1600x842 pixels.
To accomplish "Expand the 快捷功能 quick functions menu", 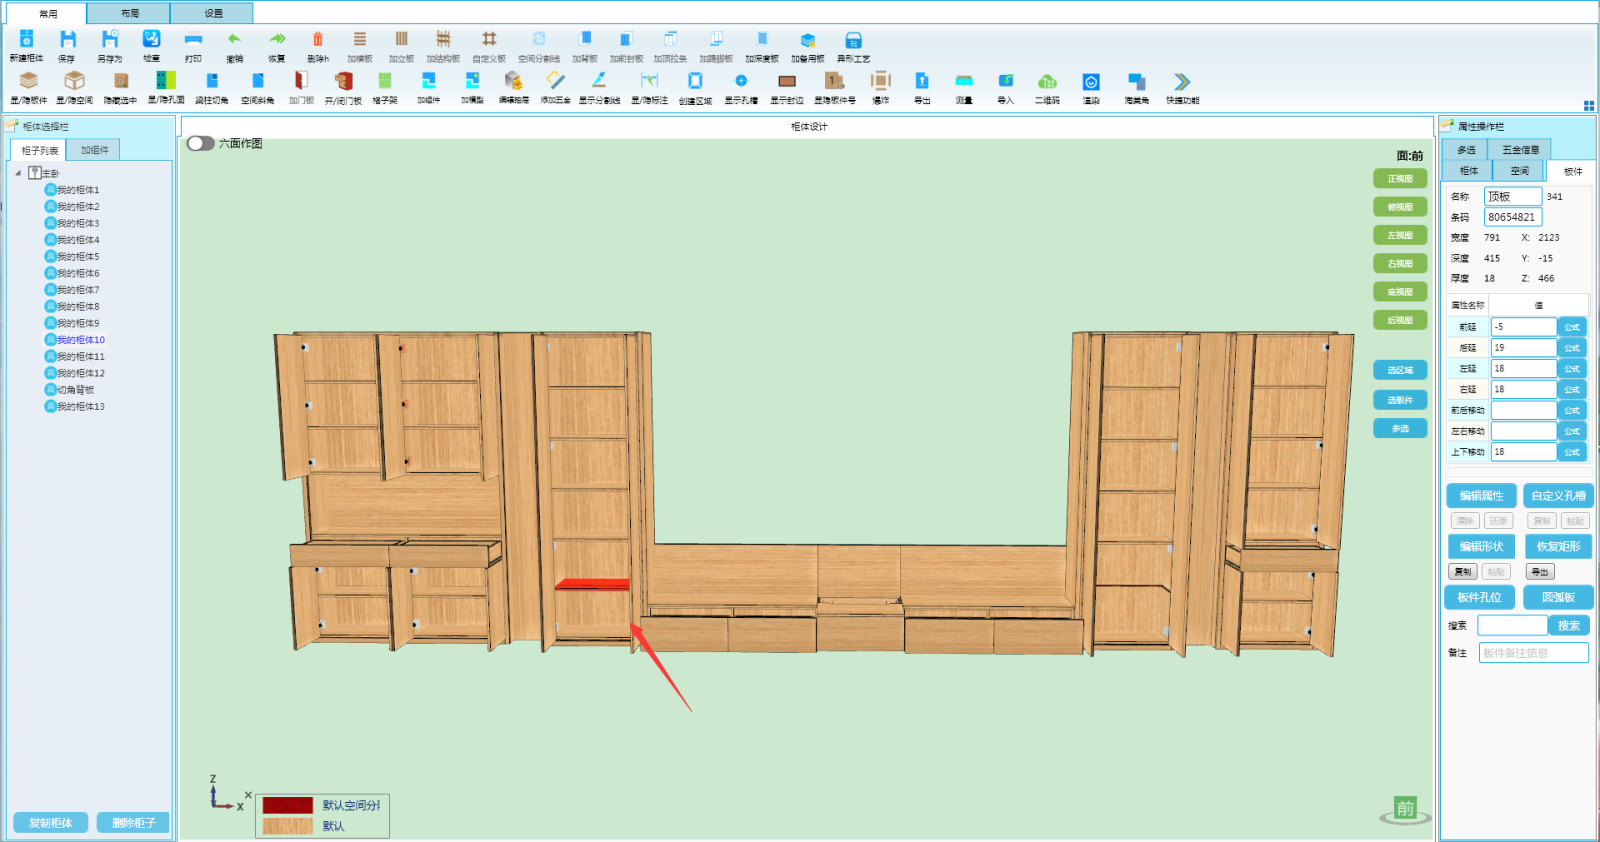I will point(1182,82).
